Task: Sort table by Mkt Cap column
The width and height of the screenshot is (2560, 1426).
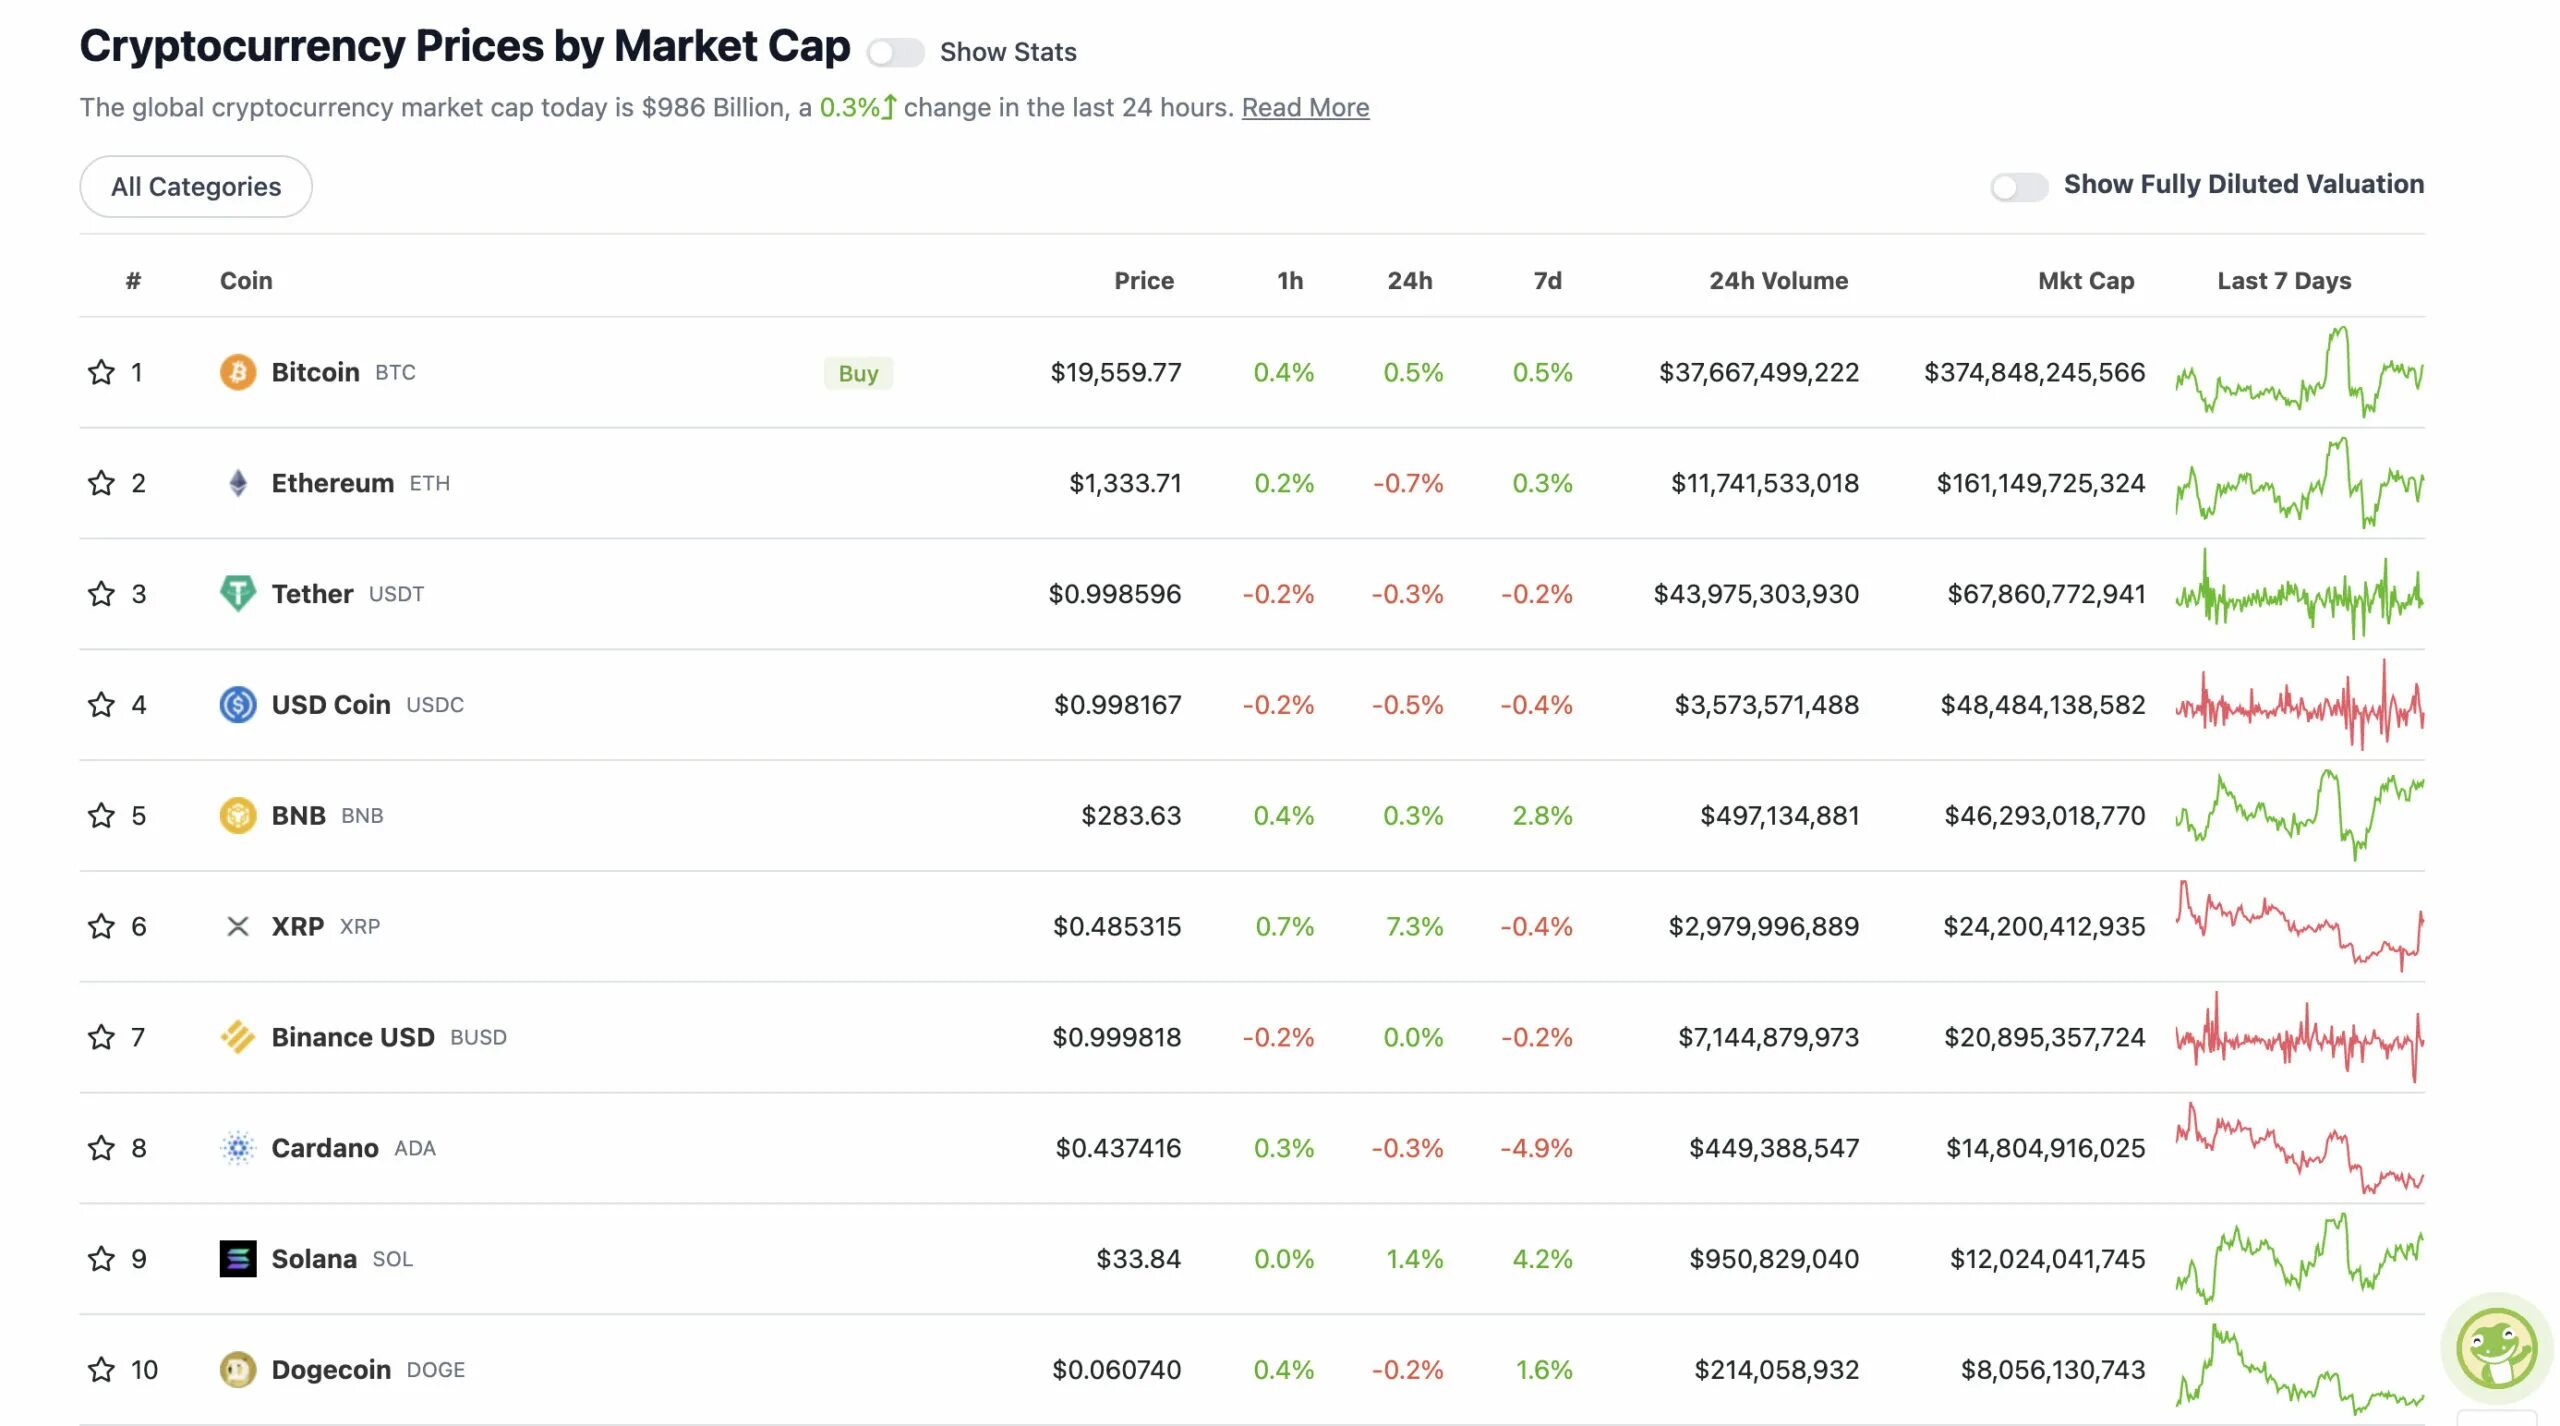Action: (x=2085, y=281)
